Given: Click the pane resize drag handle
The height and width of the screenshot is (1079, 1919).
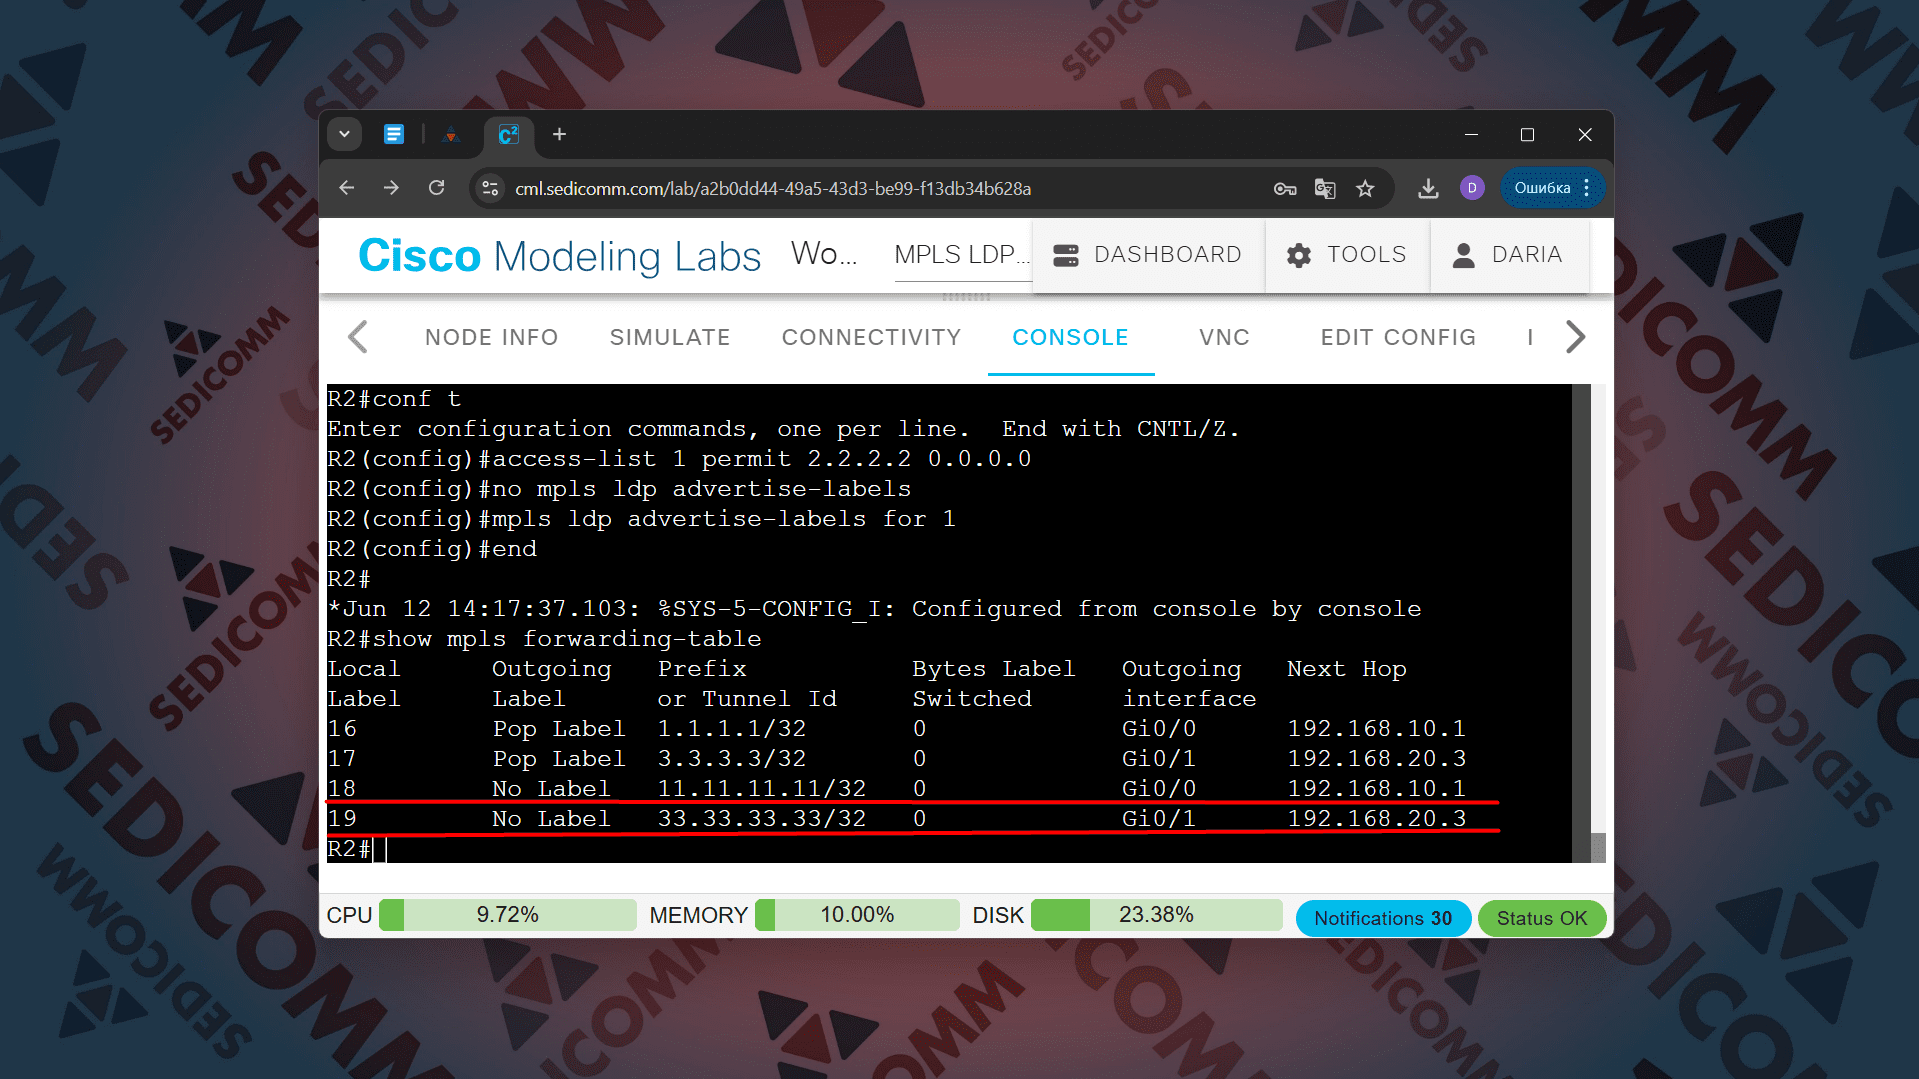Looking at the screenshot, I should 966,297.
